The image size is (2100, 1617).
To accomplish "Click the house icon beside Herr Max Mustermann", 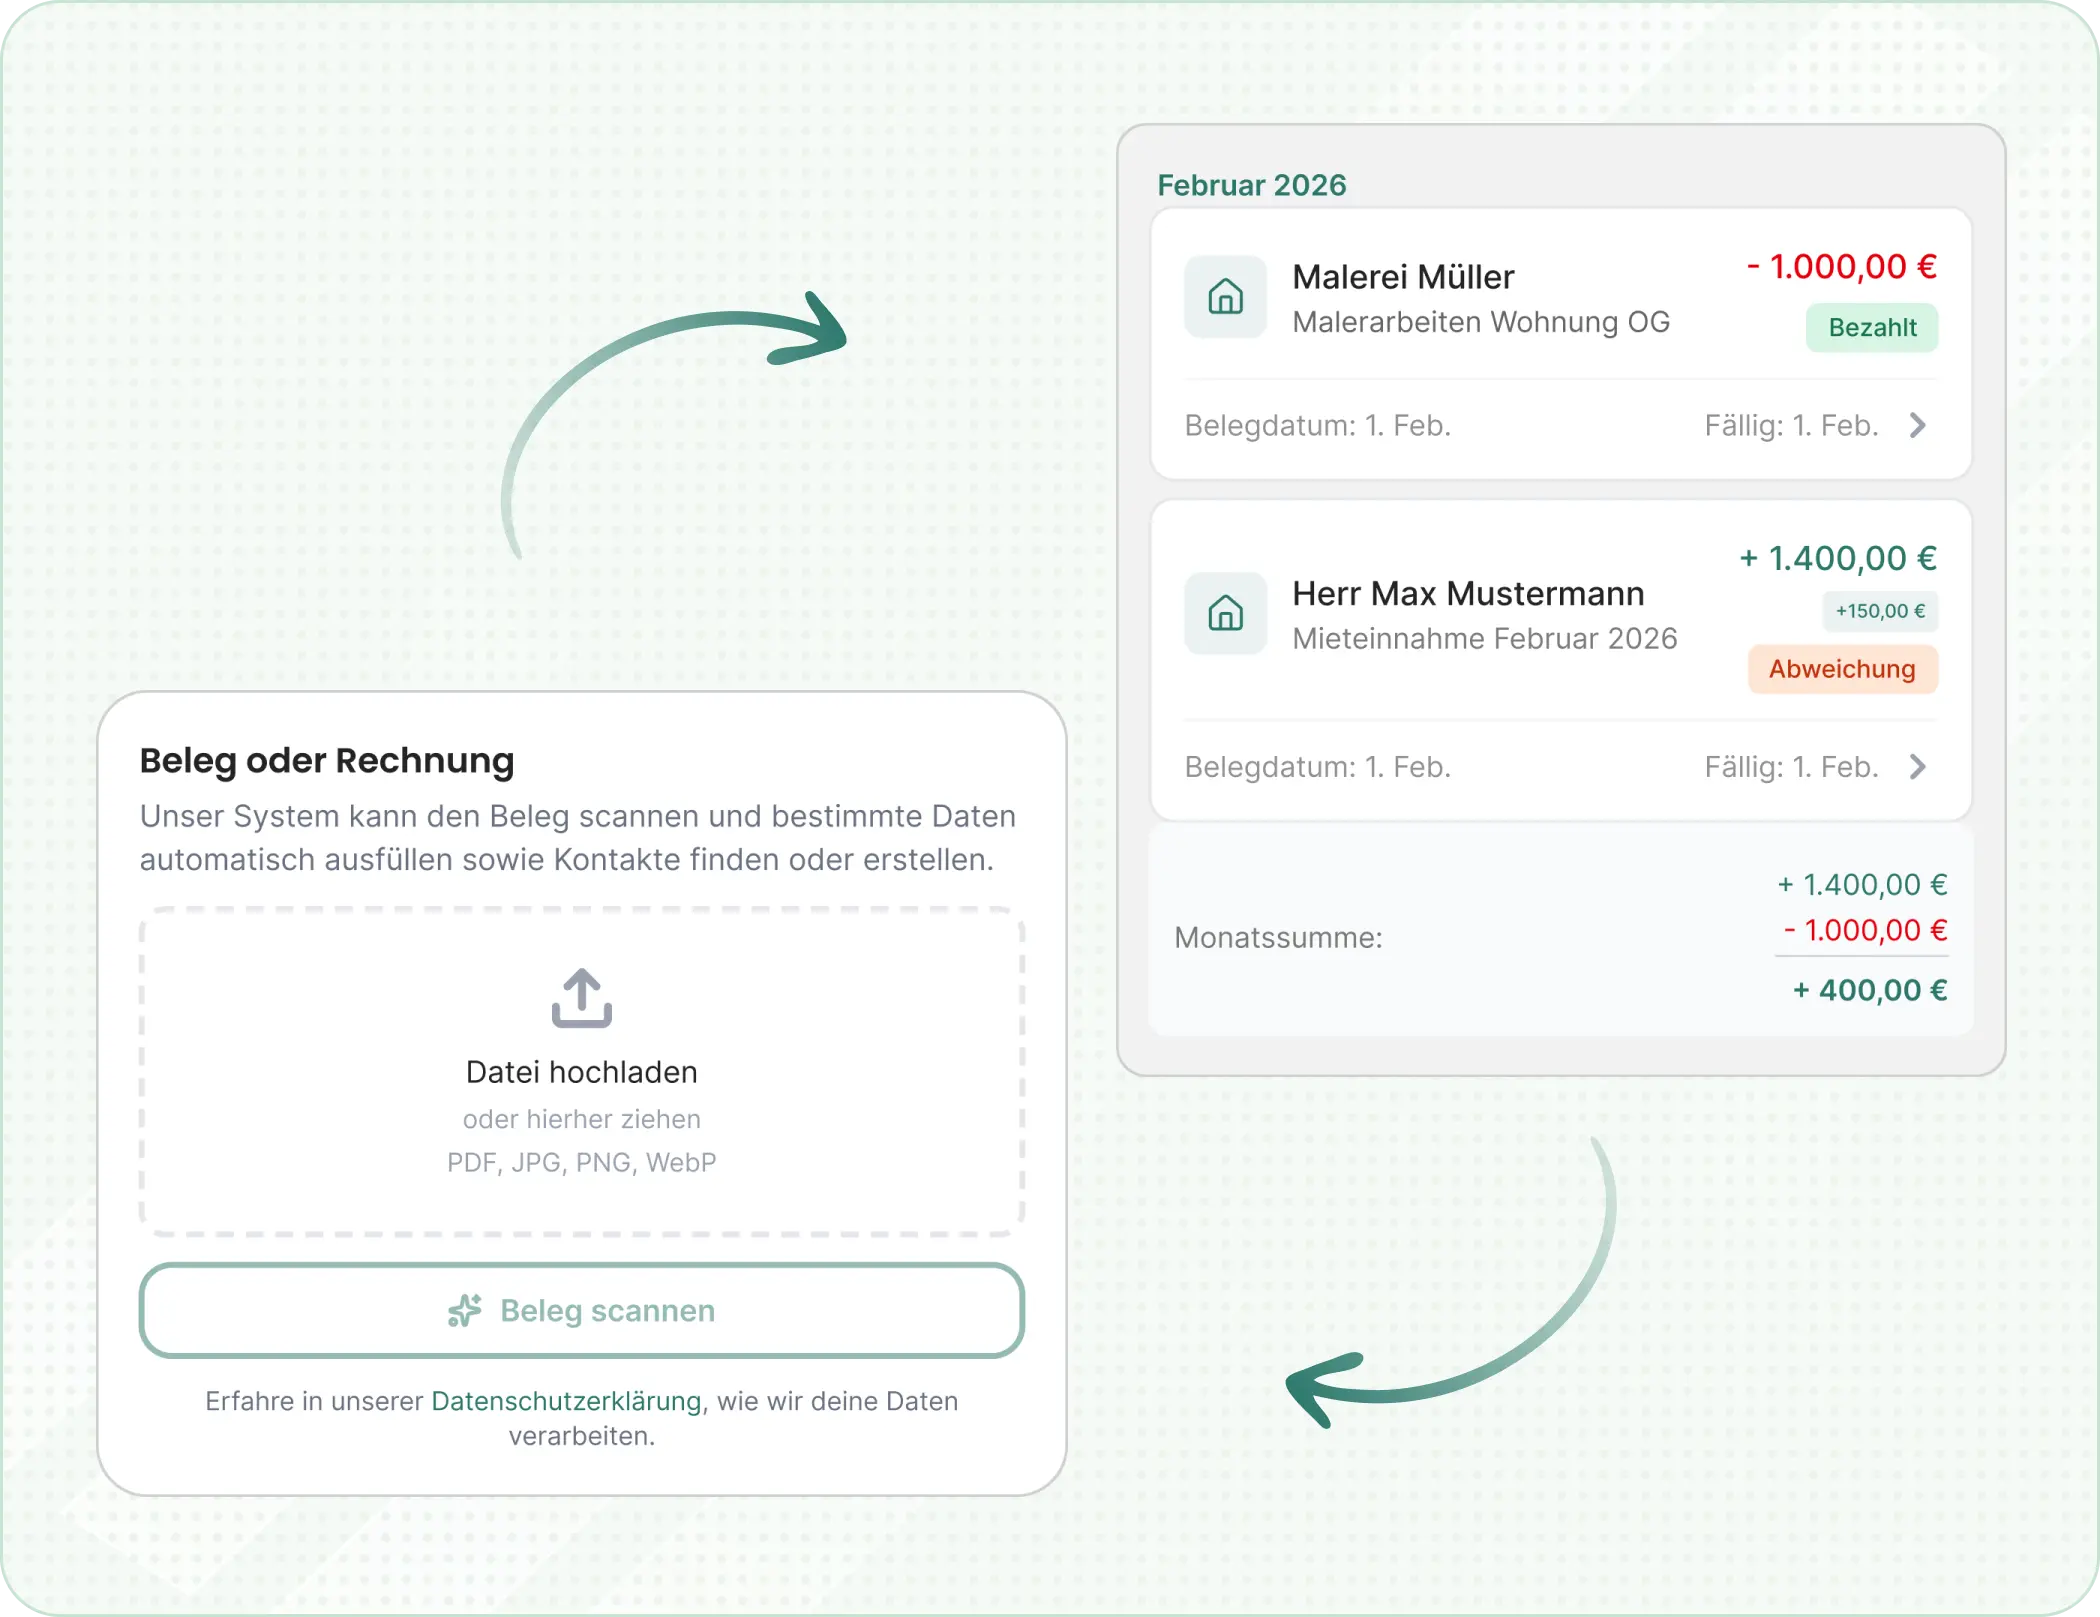I will pos(1225,613).
